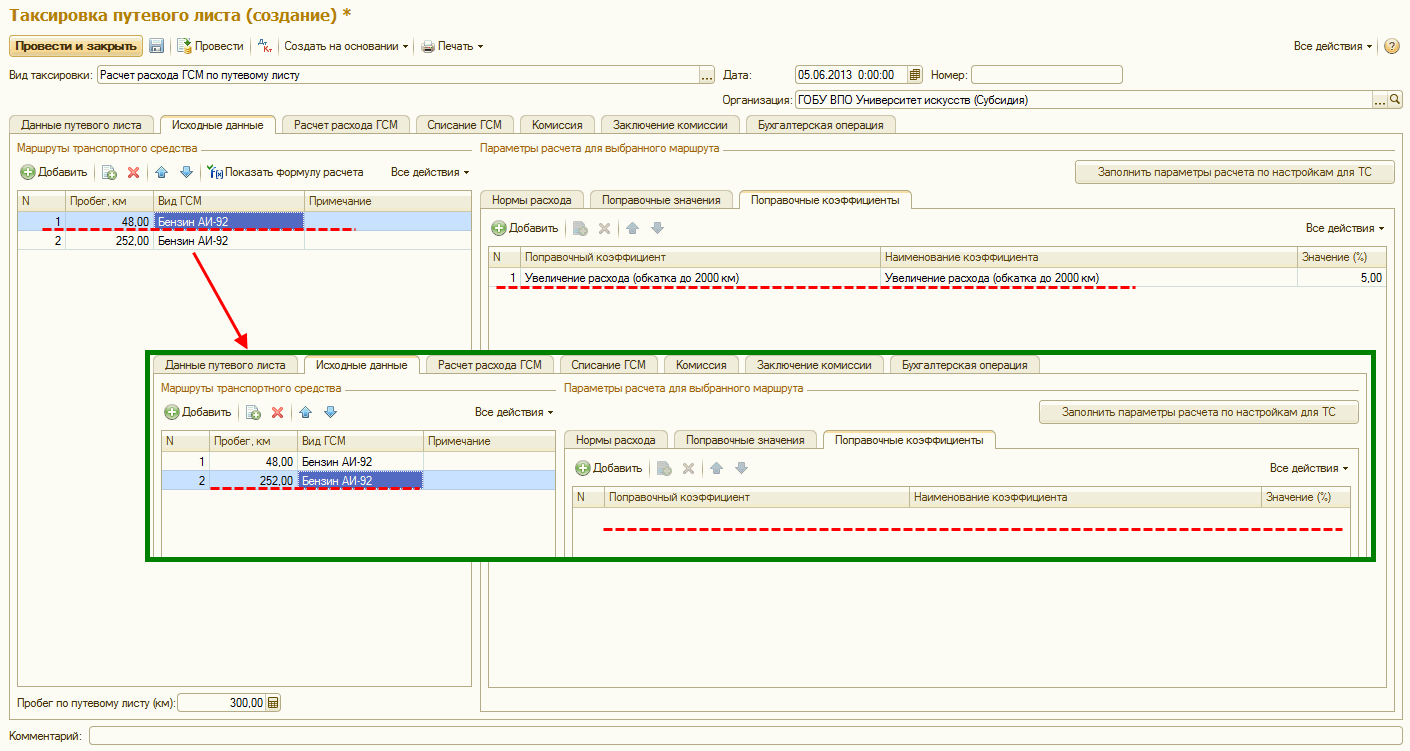The height and width of the screenshot is (751, 1410).
Task: Click Увеличение расхода cell under Поправочный коэффициент
Action: 701,277
